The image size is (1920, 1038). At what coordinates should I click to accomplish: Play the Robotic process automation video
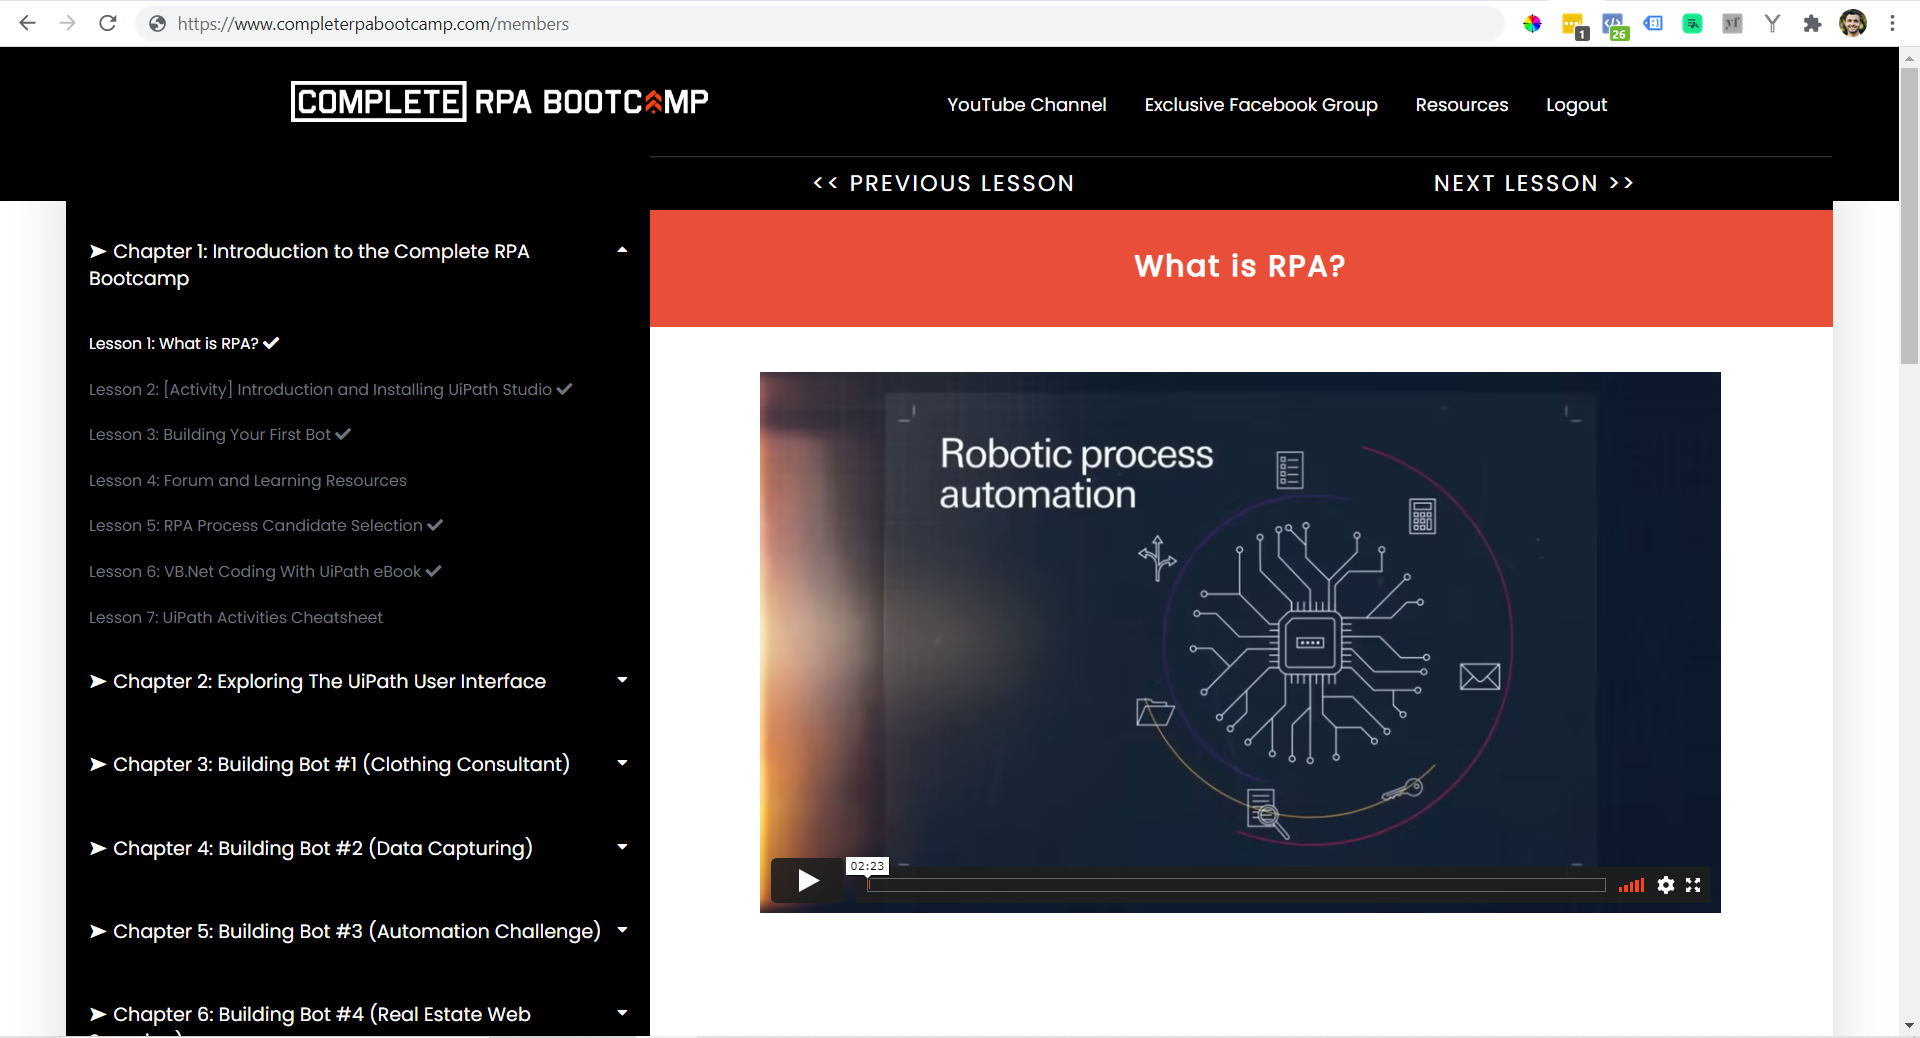[807, 880]
